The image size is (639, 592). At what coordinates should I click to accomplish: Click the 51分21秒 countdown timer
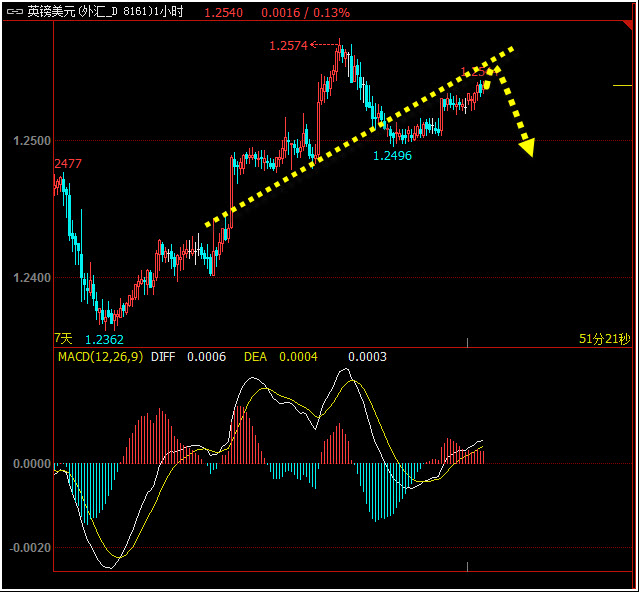[x=605, y=339]
